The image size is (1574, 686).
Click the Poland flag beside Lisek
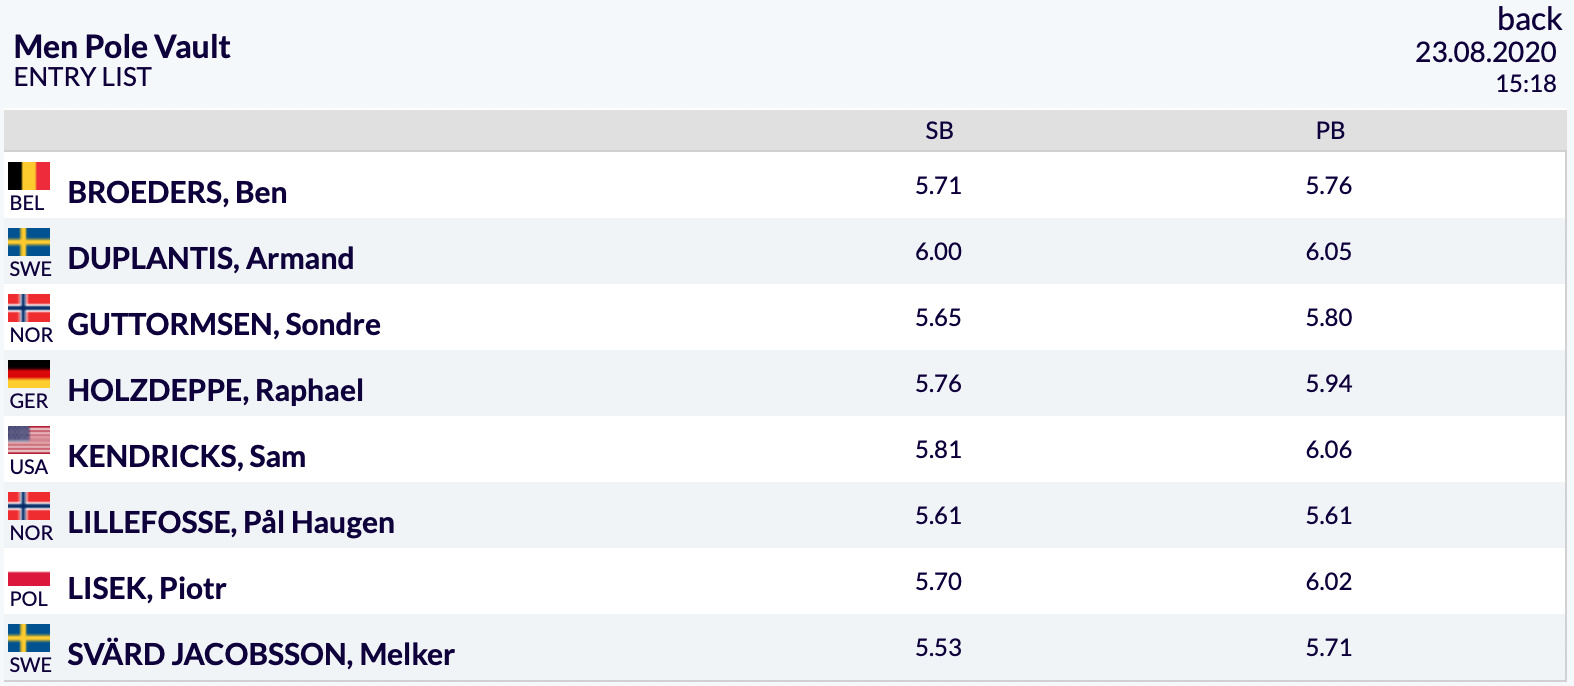(29, 572)
